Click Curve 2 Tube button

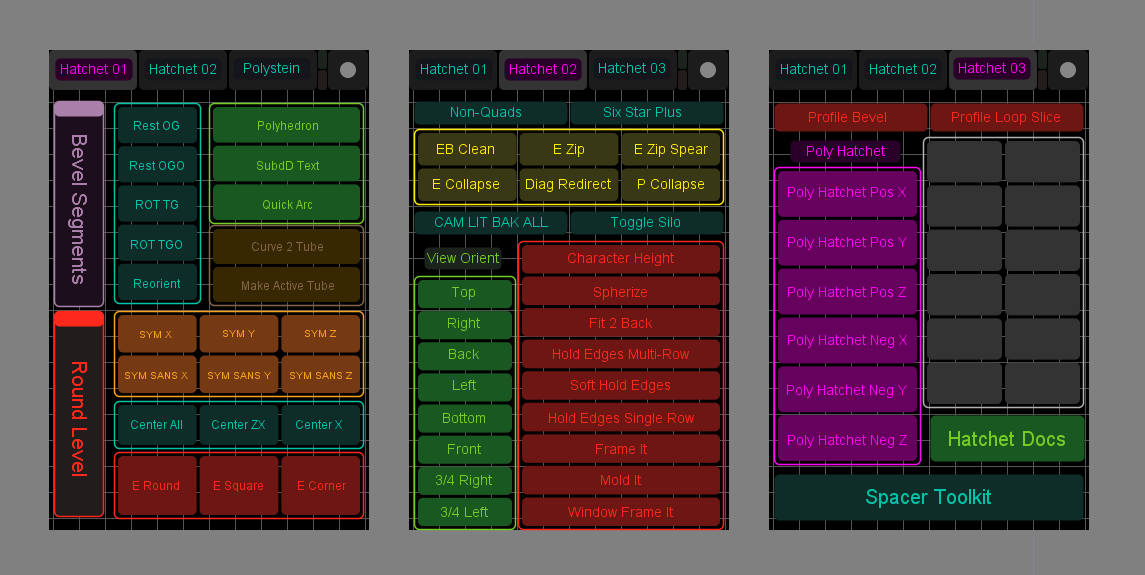[x=287, y=247]
